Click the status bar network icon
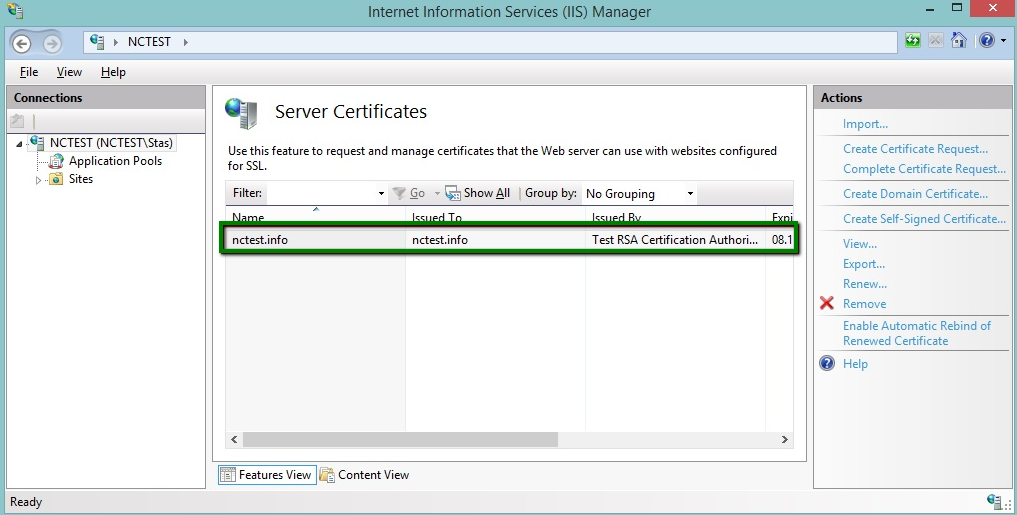 pos(994,501)
